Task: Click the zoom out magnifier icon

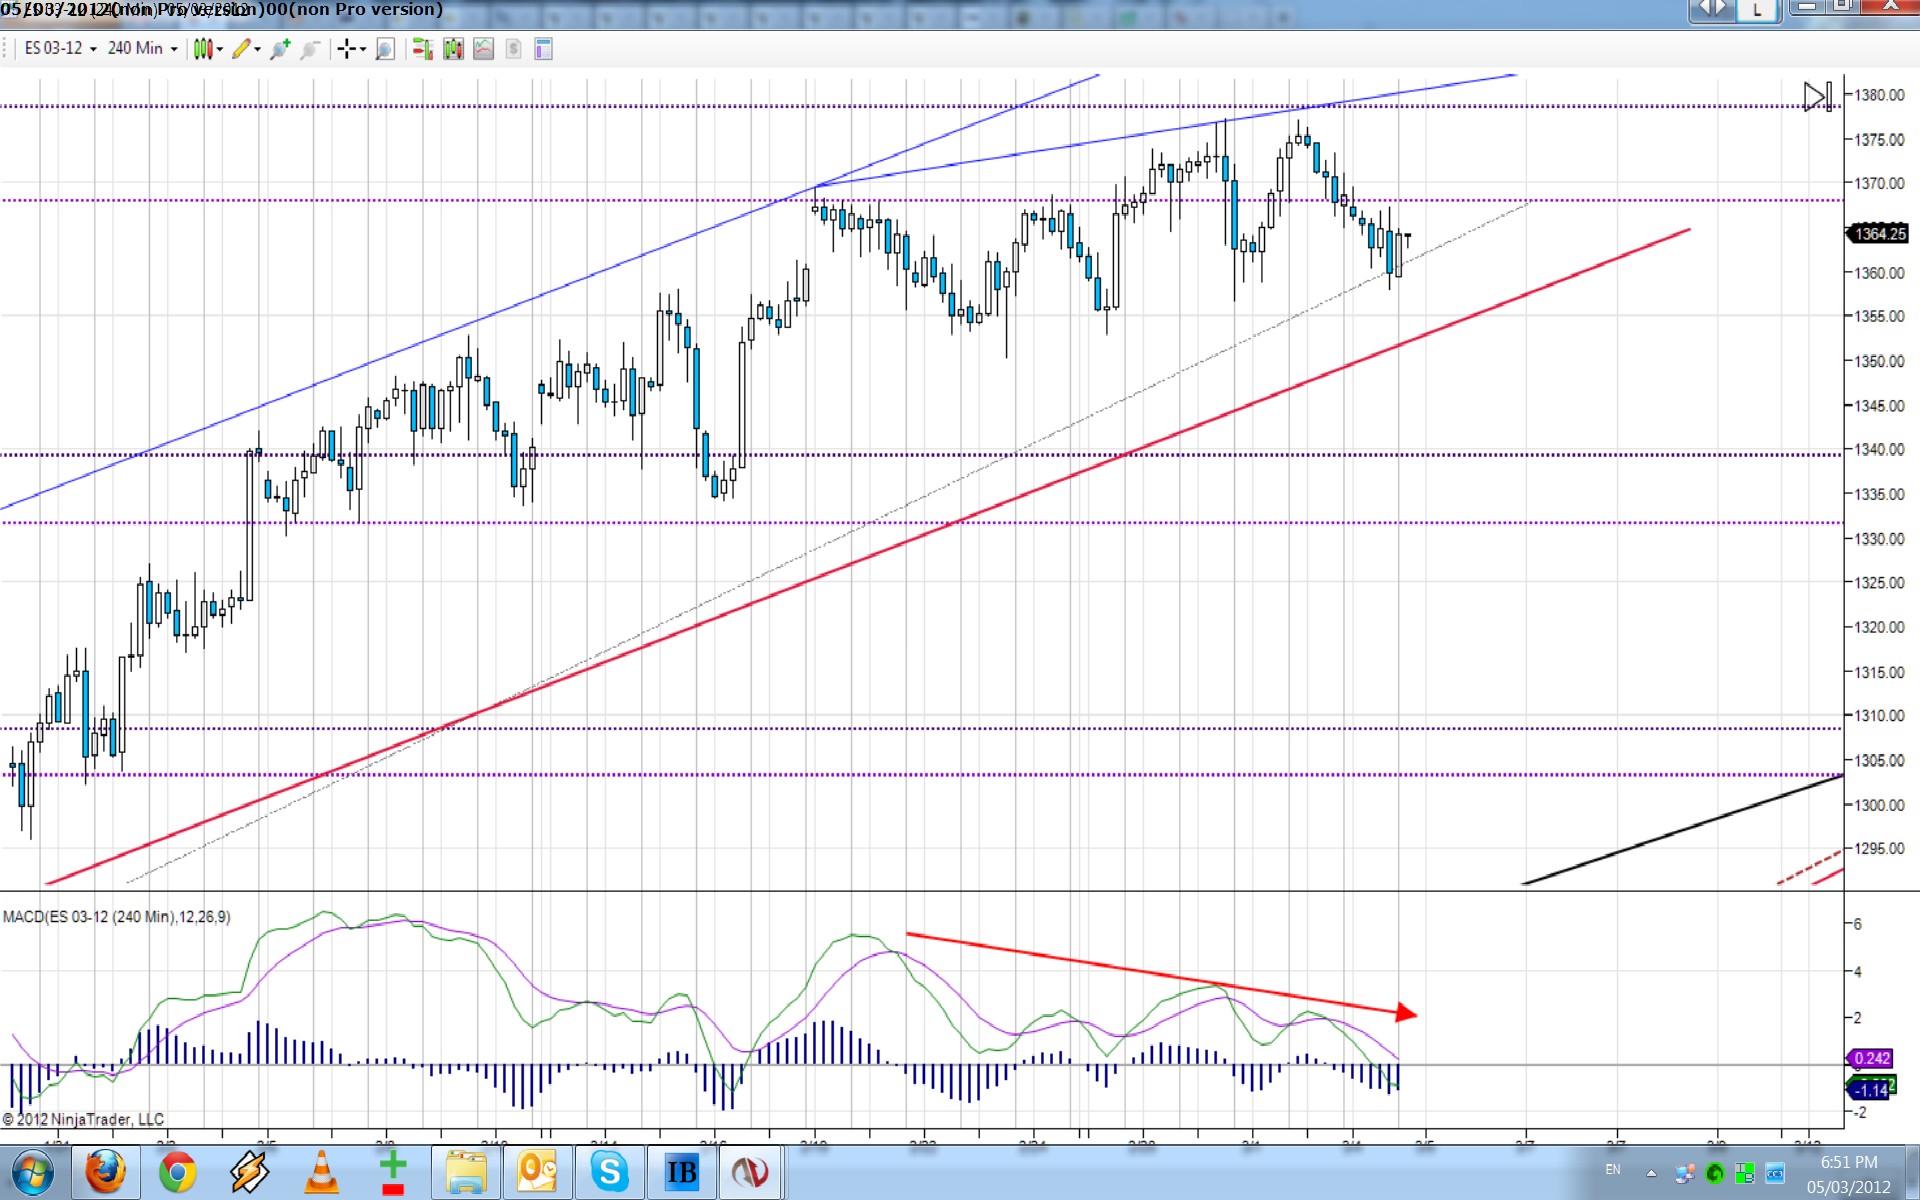Action: (x=311, y=49)
